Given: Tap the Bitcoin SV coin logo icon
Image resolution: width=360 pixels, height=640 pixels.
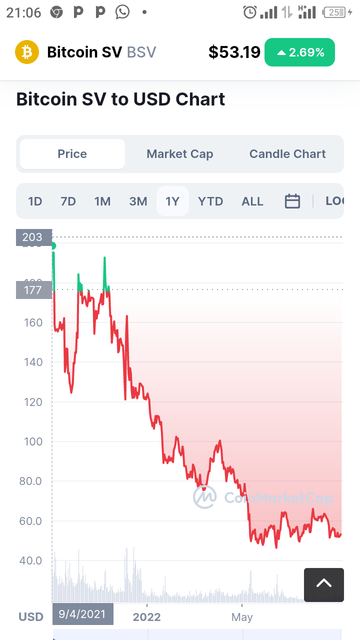Looking at the screenshot, I should tap(27, 52).
